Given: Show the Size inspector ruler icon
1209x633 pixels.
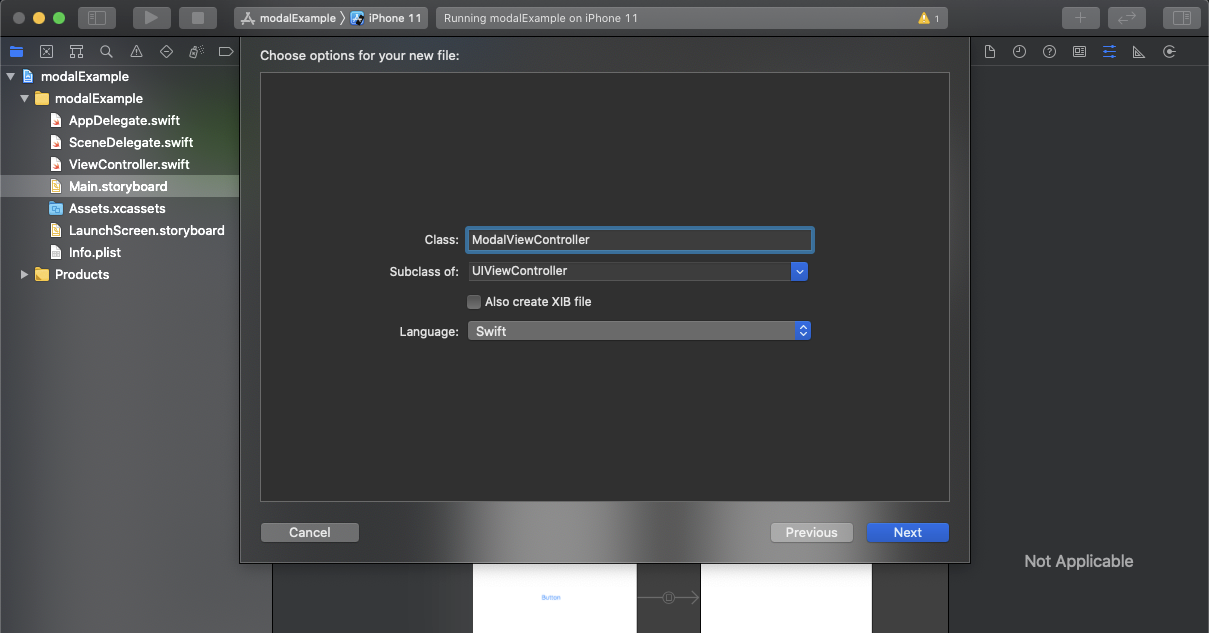Looking at the screenshot, I should pos(1139,52).
